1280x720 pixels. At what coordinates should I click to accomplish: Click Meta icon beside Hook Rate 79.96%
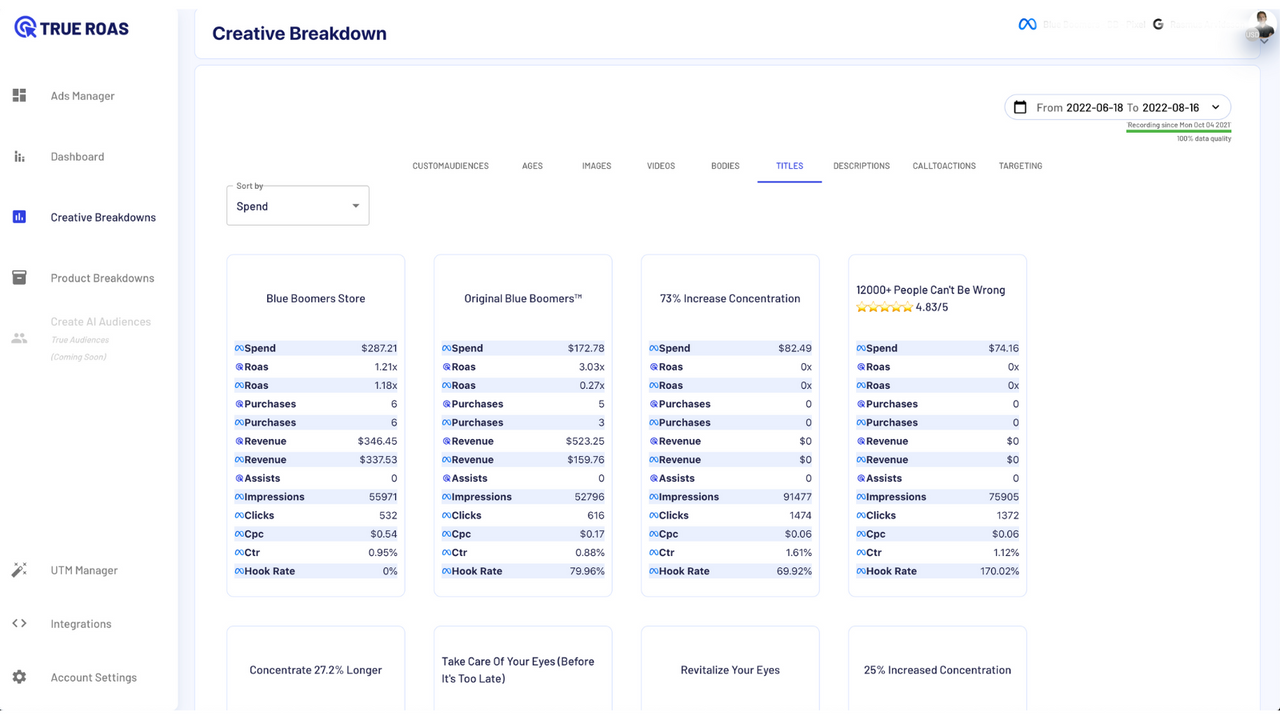[447, 571]
